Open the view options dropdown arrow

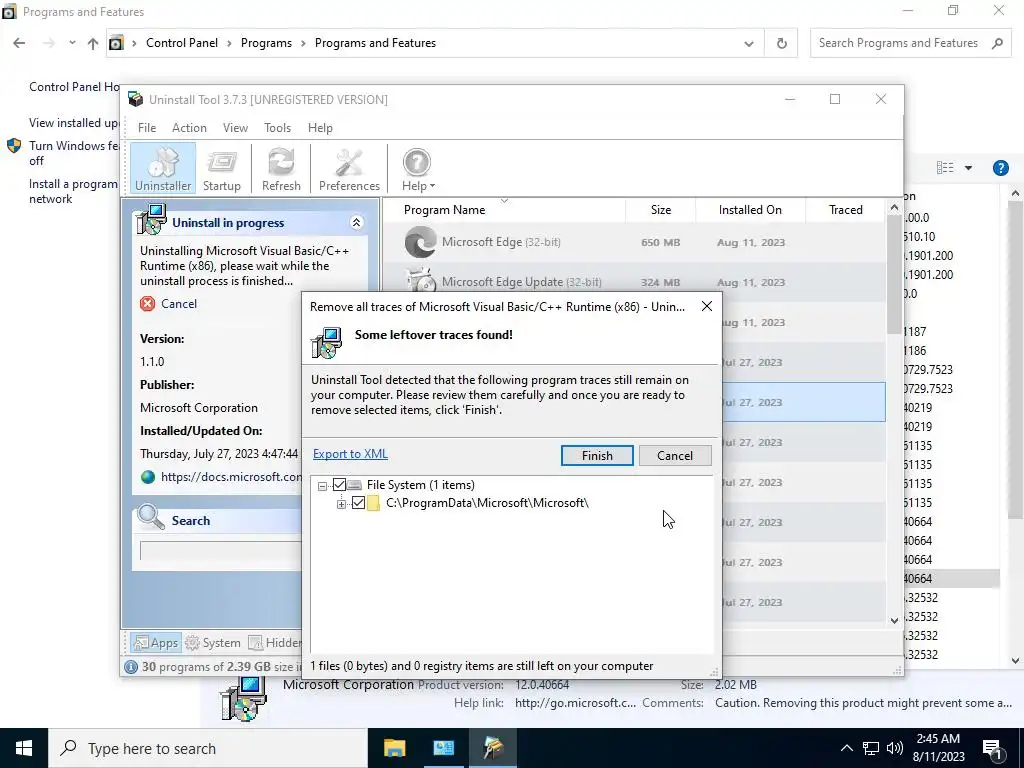968,168
